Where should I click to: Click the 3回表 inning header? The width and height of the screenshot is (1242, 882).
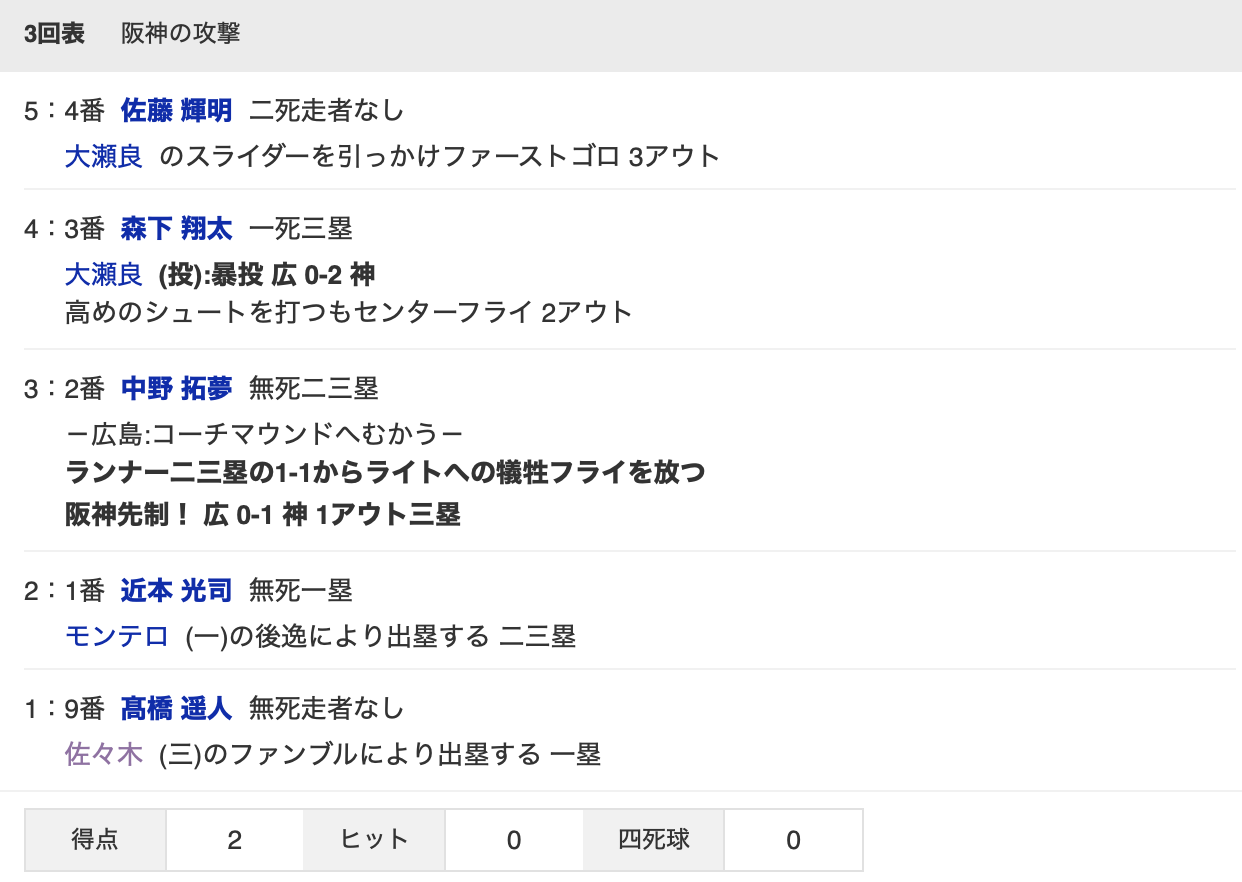54,34
